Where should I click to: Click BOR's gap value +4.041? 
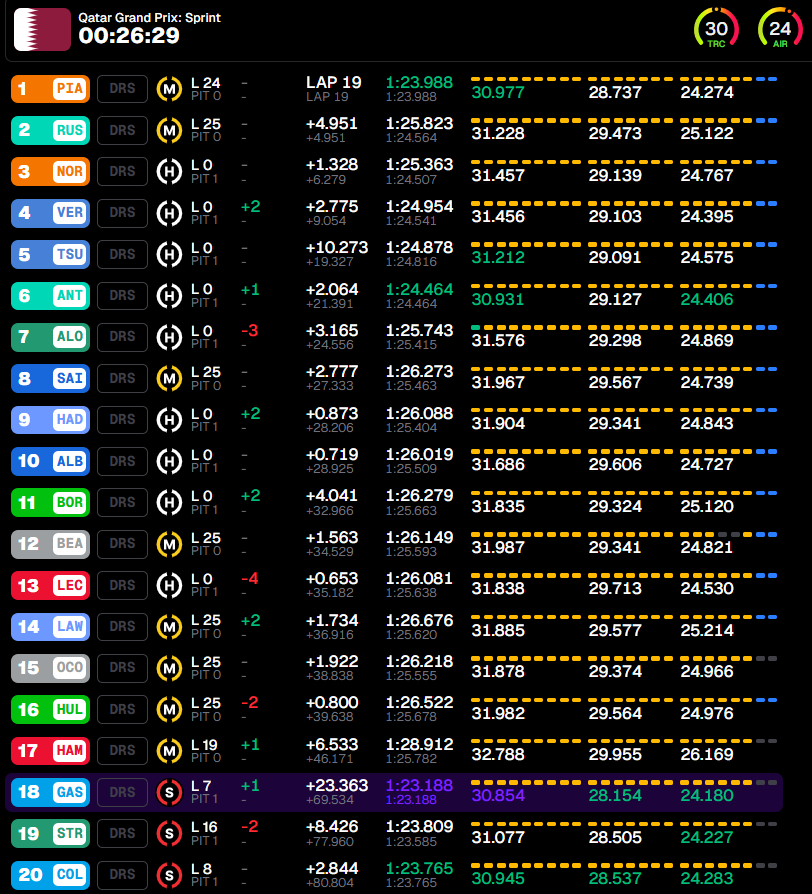click(x=332, y=496)
